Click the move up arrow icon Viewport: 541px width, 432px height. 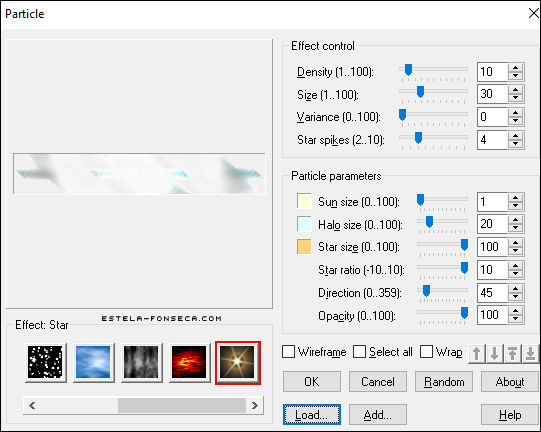[x=477, y=353]
